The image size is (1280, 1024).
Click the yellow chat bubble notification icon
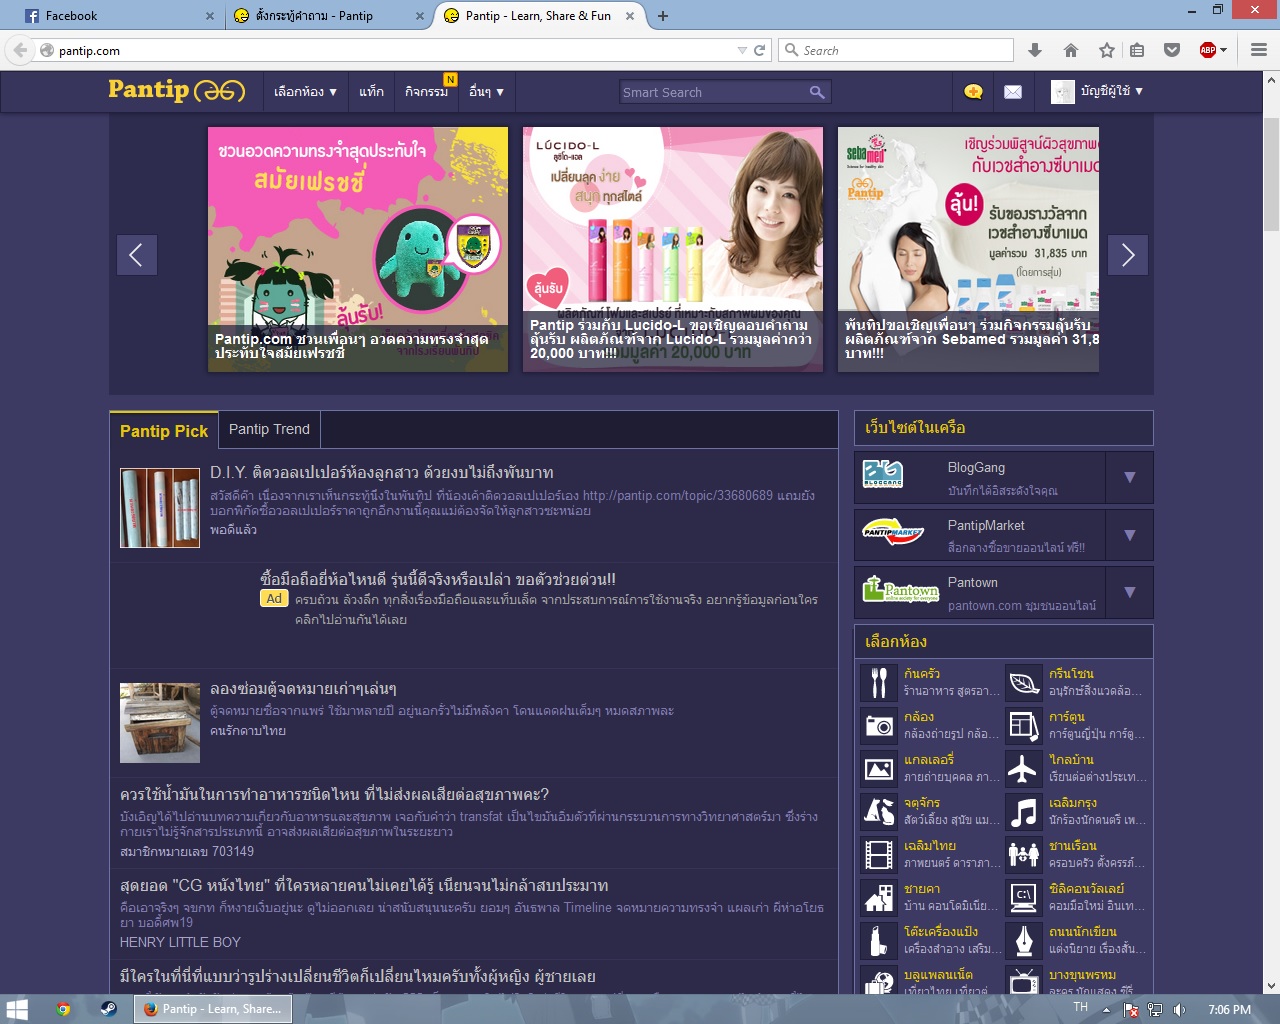(x=973, y=92)
